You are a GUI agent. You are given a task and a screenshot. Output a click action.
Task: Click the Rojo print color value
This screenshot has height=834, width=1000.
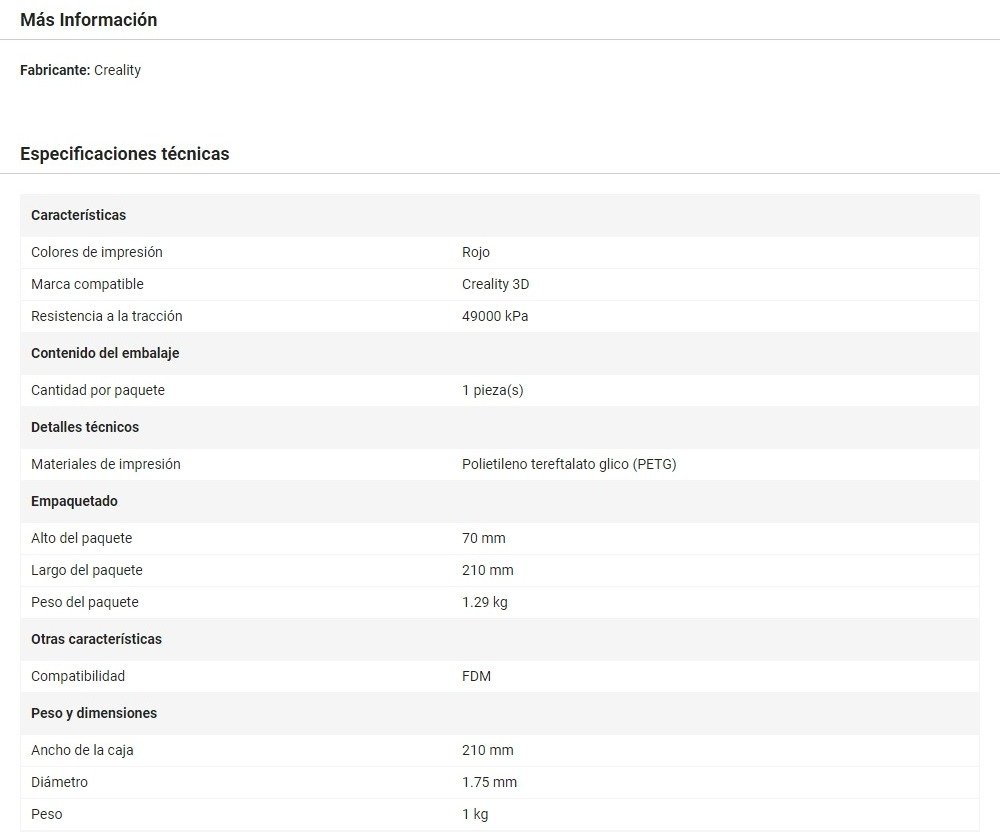pyautogui.click(x=476, y=252)
